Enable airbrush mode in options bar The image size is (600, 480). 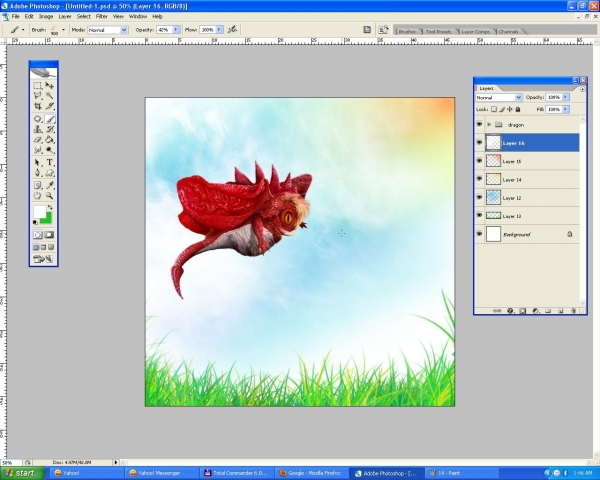click(232, 29)
